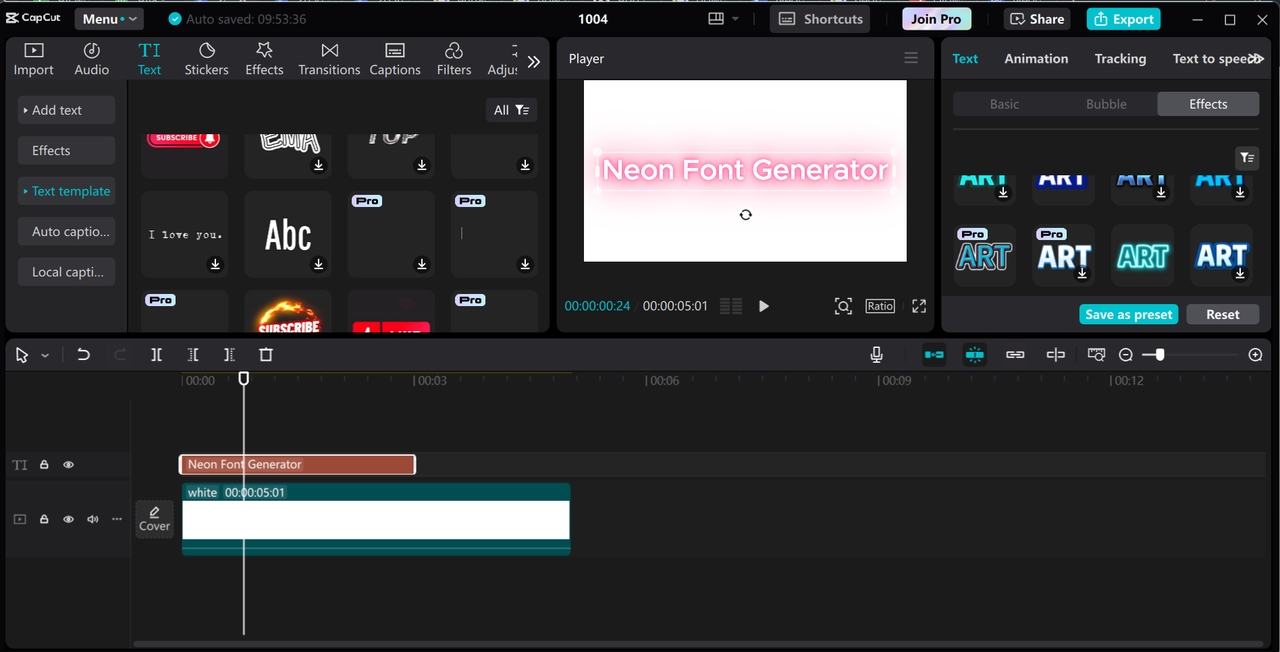Screen dimensions: 1280x652
Task: Open the effects filter icon in right panel
Action: (x=1247, y=158)
